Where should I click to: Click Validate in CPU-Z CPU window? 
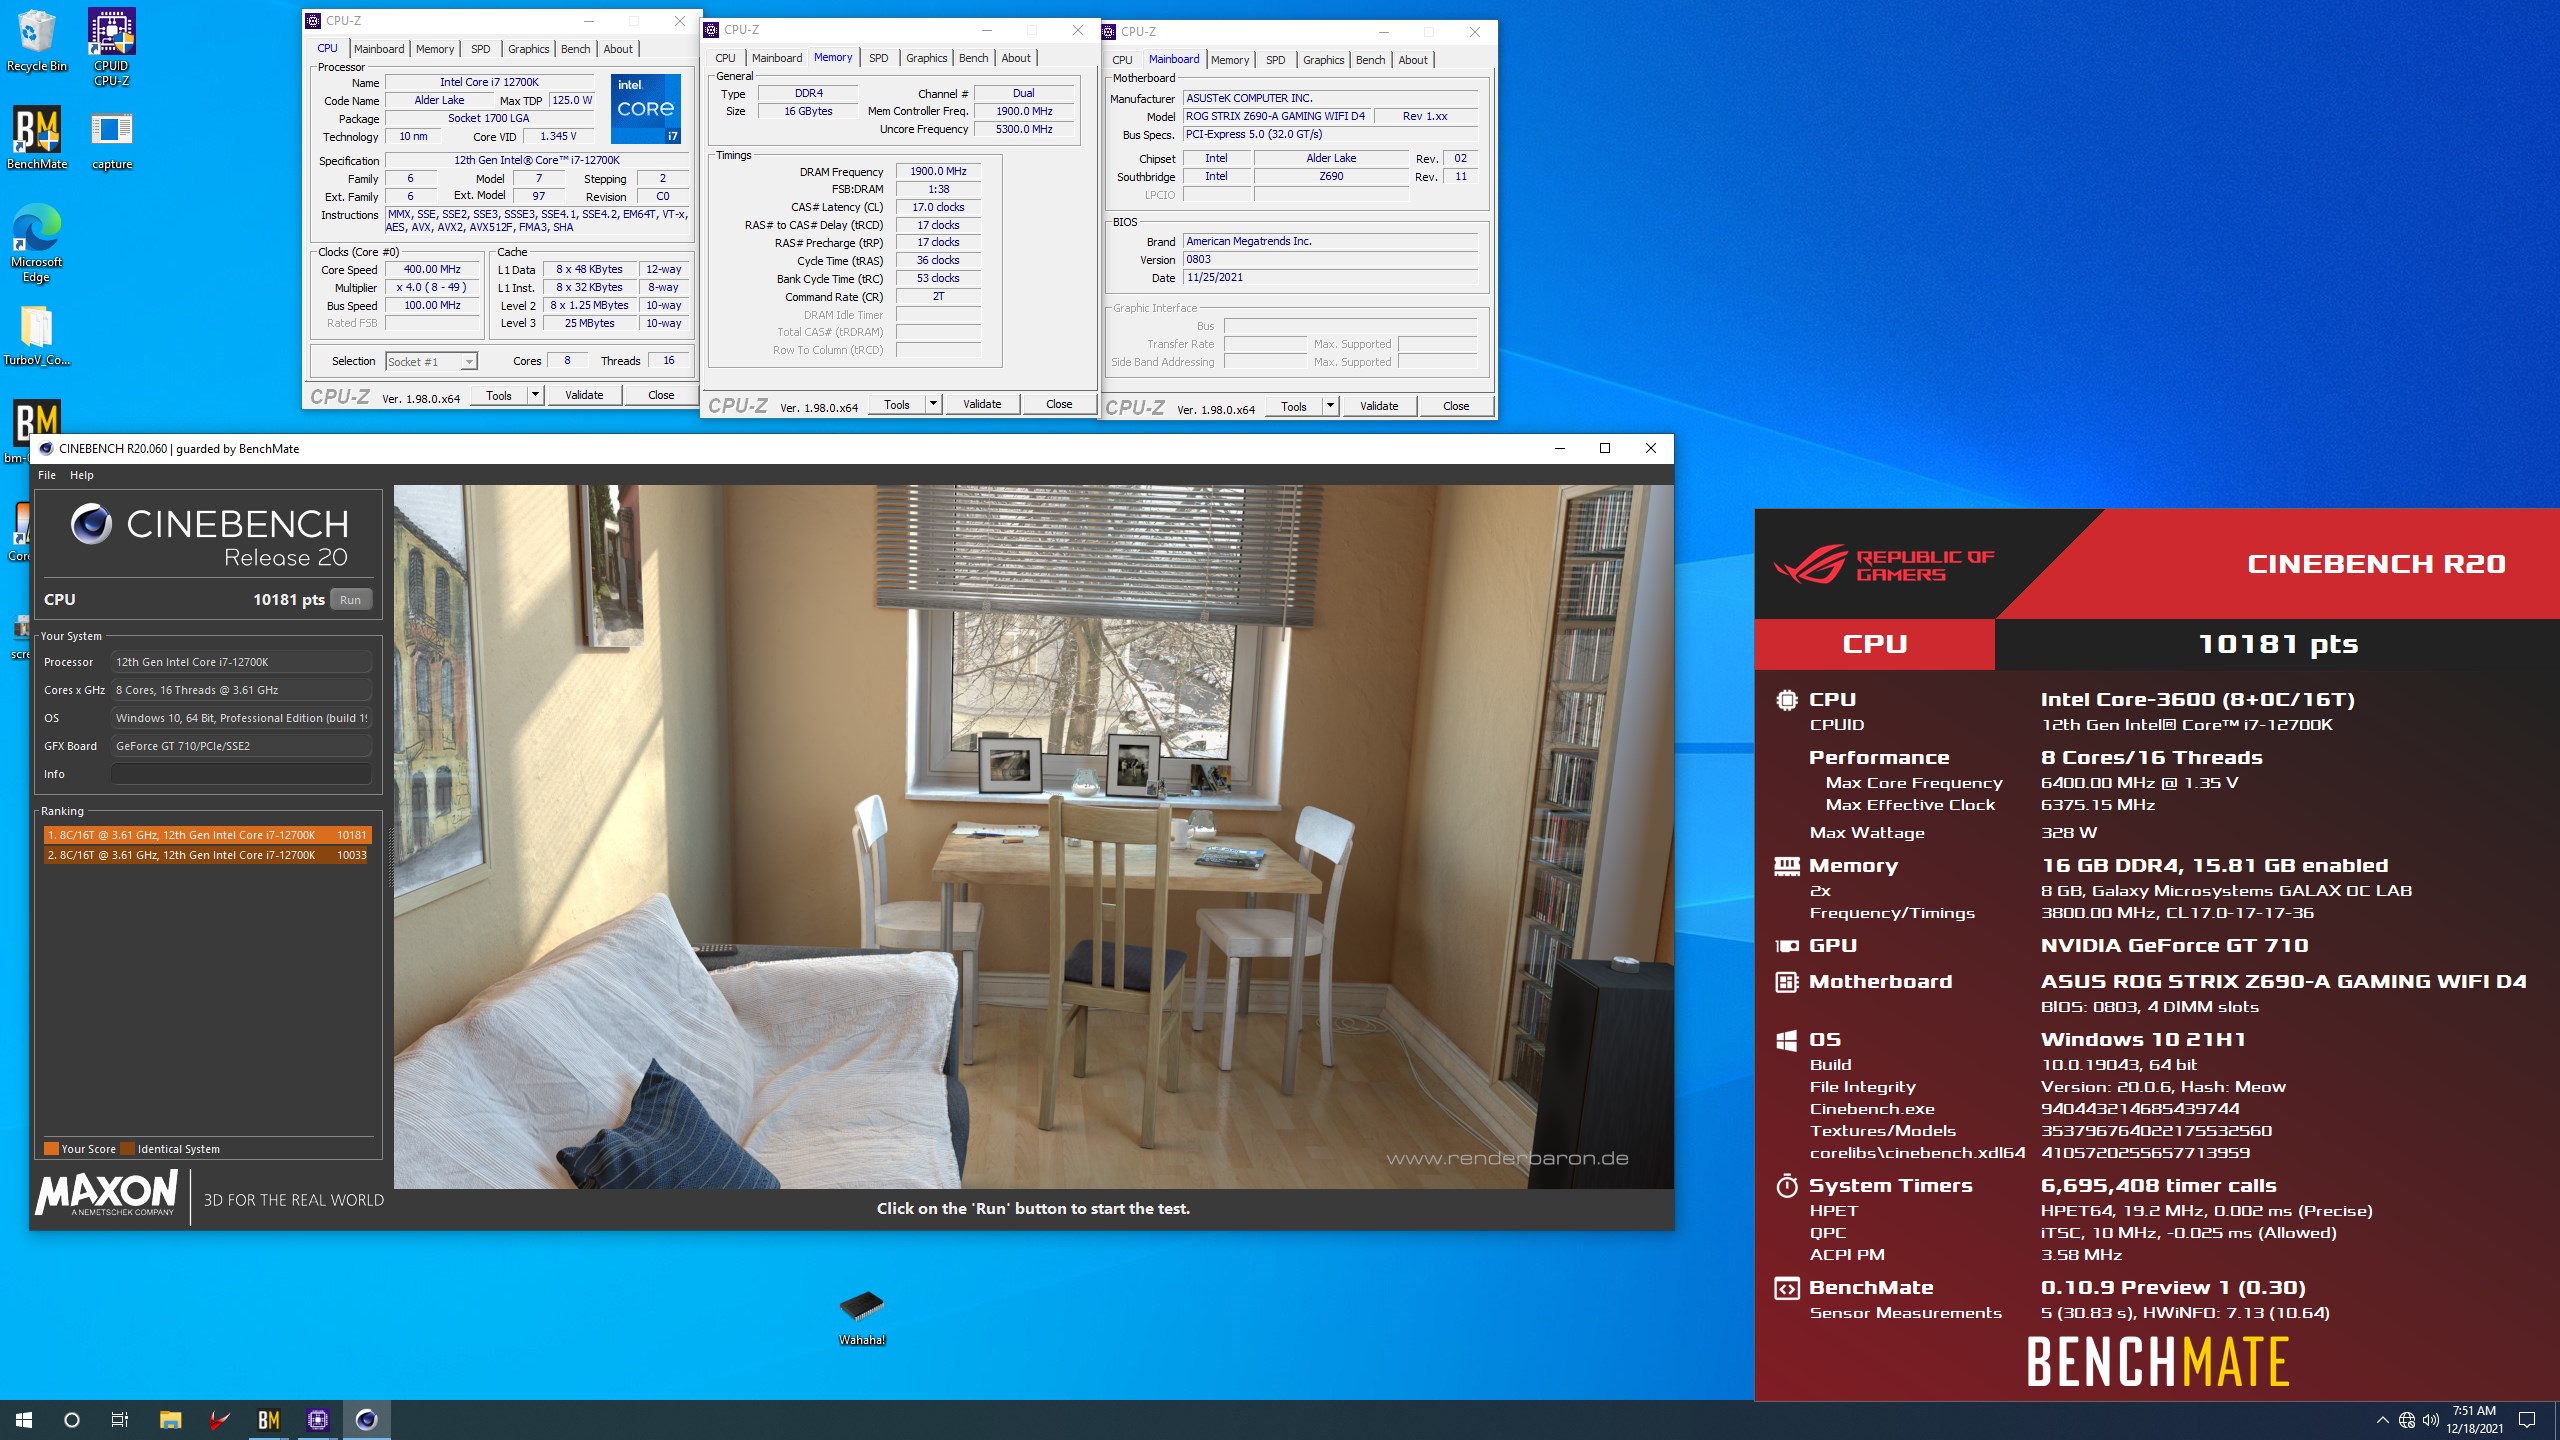coord(584,395)
